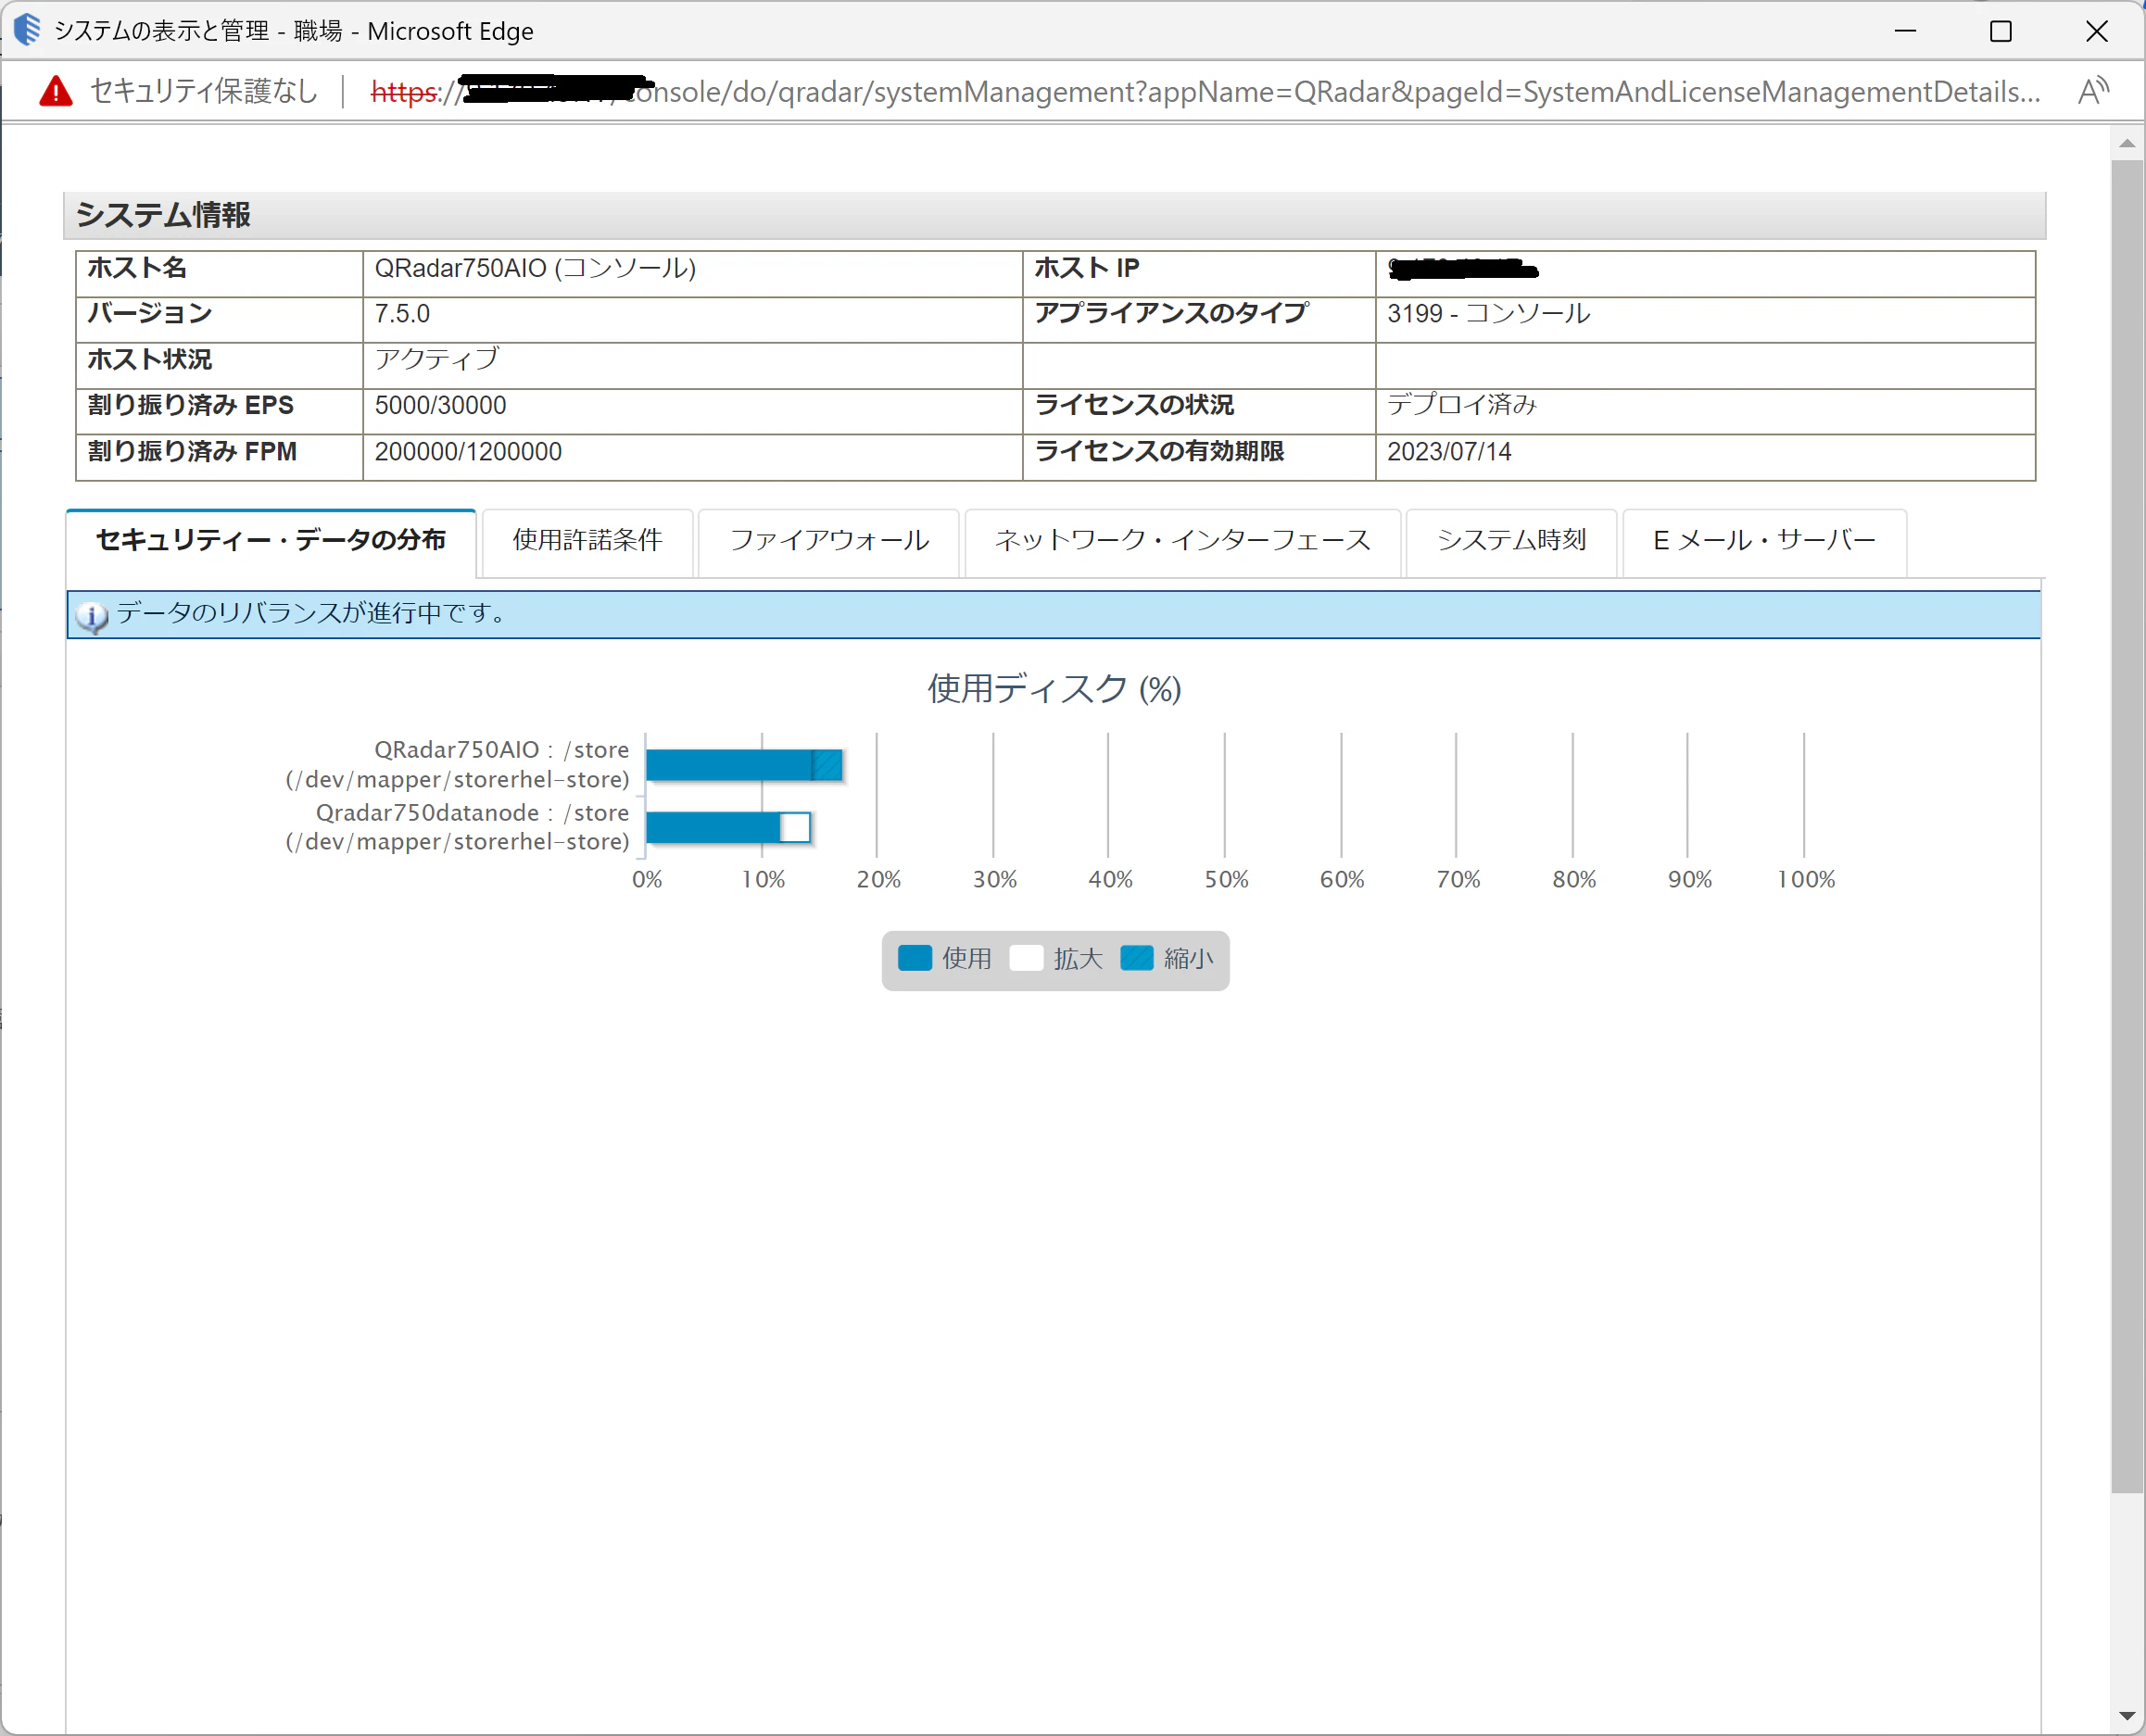Switch to the 使用許諾条件 tab
Viewport: 2146px width, 1736px height.
point(587,541)
